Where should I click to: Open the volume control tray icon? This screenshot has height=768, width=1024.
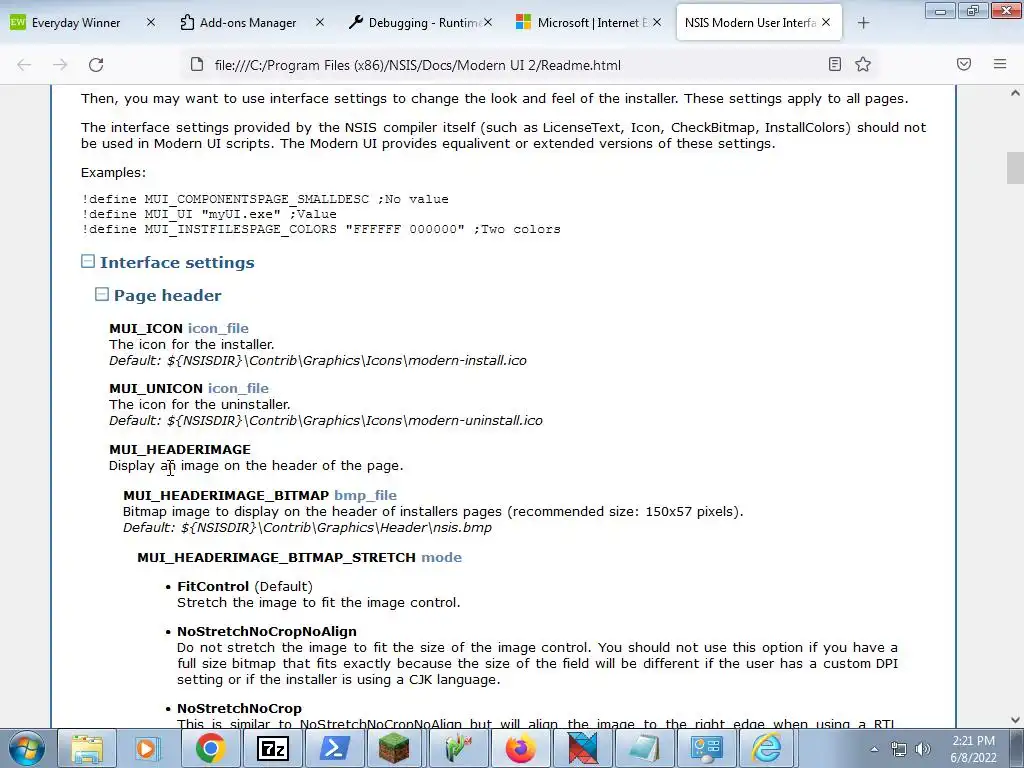point(923,749)
